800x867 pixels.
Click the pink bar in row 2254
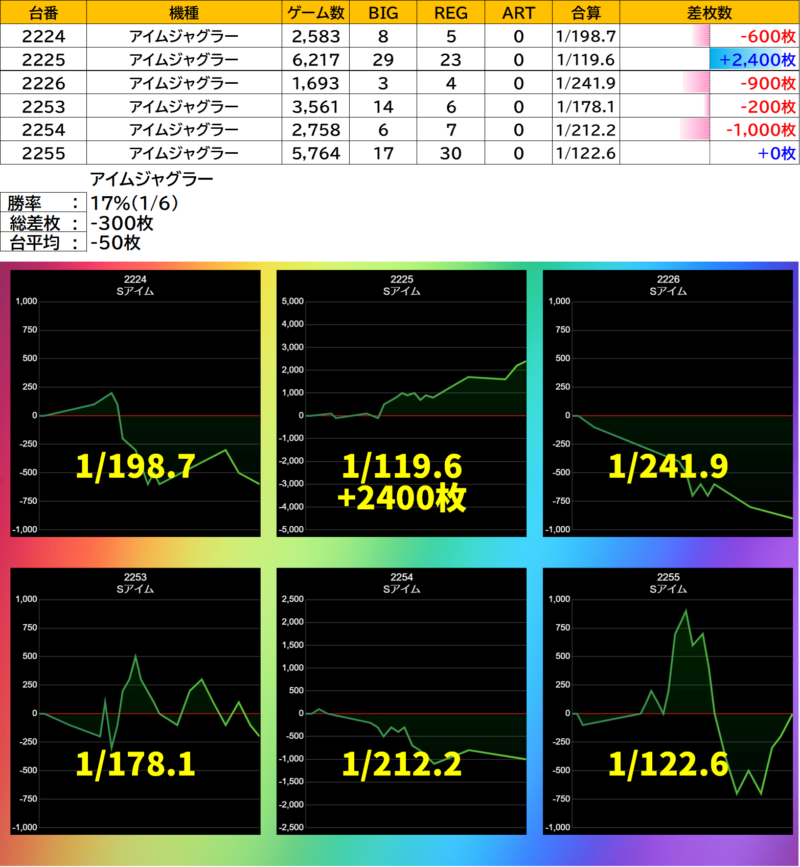click(x=695, y=129)
